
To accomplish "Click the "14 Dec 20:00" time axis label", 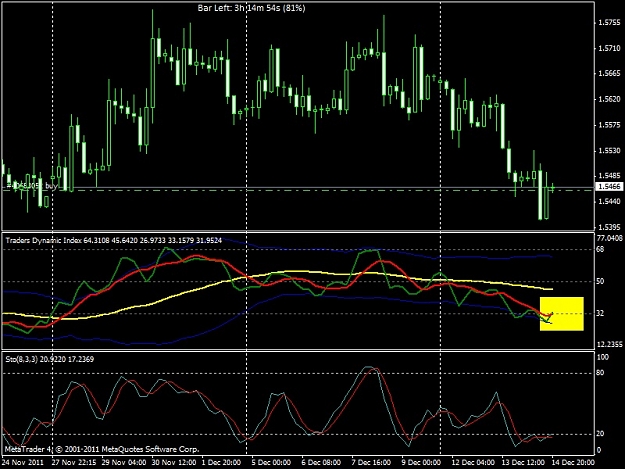I will tap(573, 463).
